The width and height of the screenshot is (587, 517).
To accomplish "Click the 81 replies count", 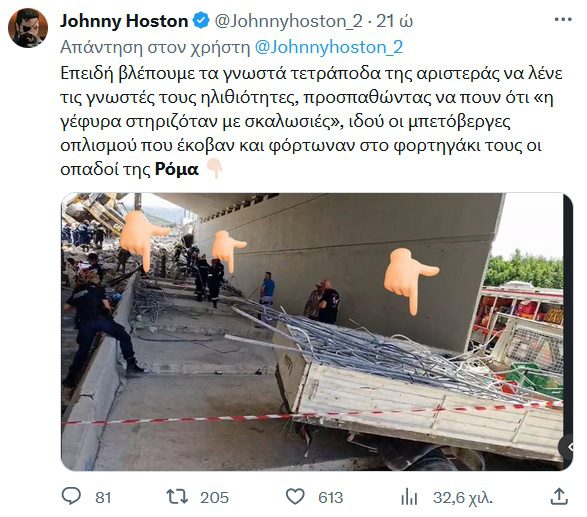I will coord(103,498).
